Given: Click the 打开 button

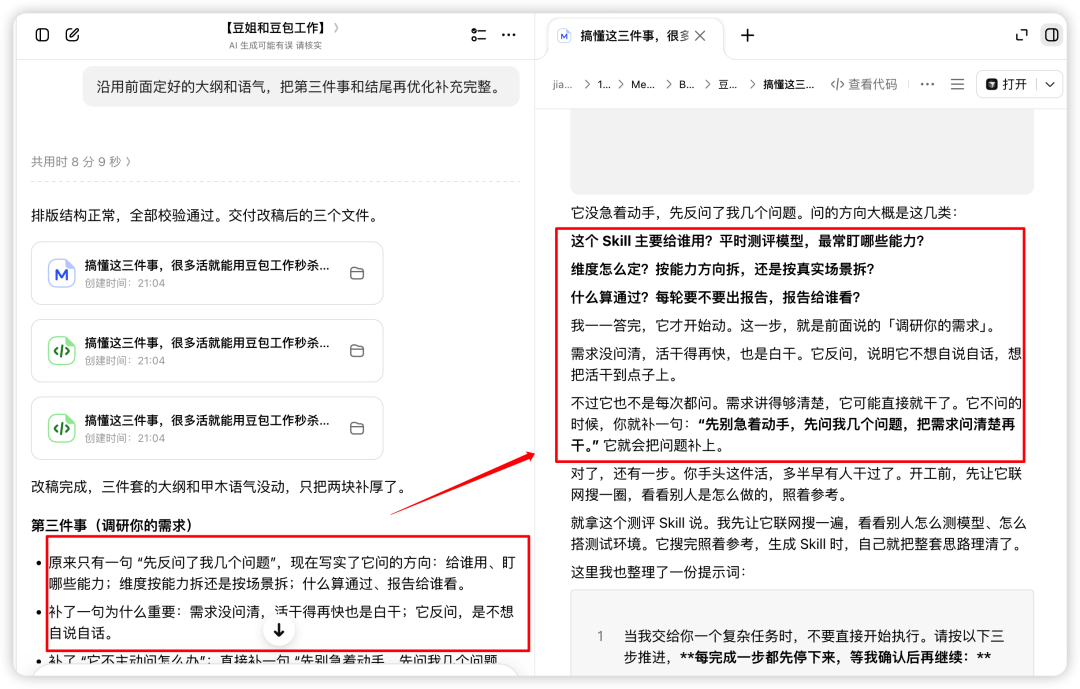Looking at the screenshot, I should tap(1006, 84).
